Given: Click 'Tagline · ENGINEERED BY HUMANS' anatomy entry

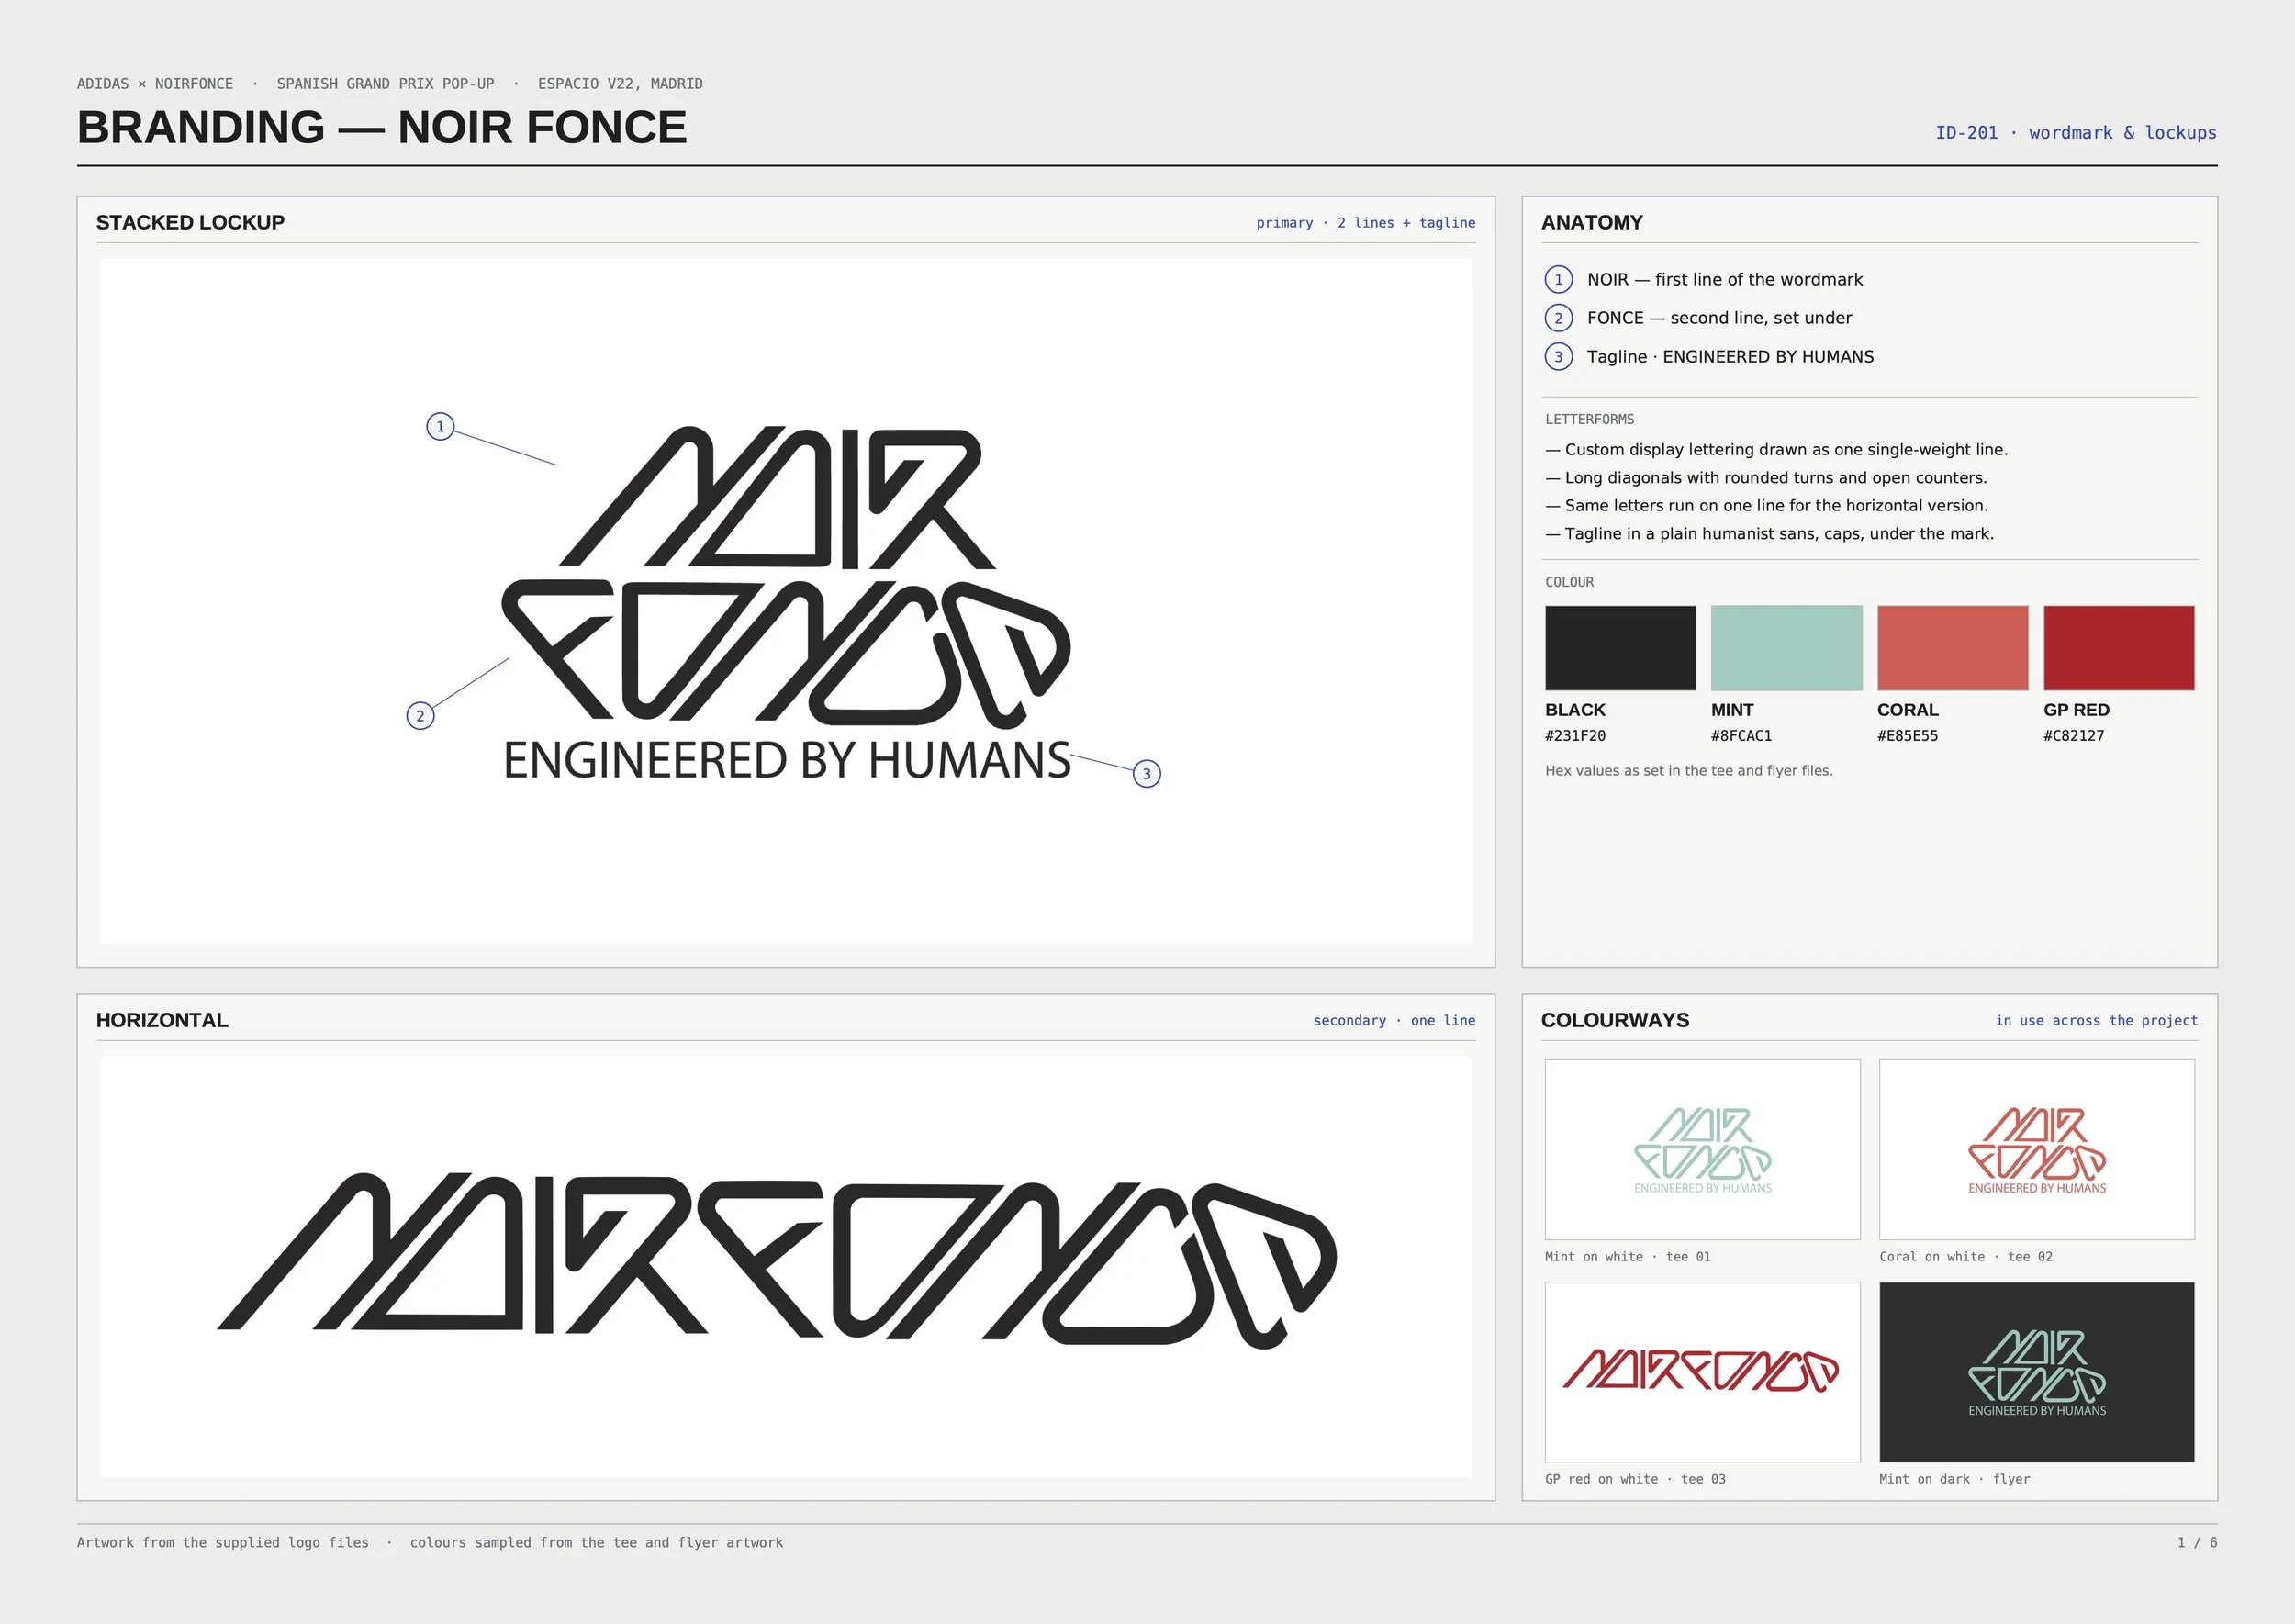Looking at the screenshot, I should [x=1730, y=357].
